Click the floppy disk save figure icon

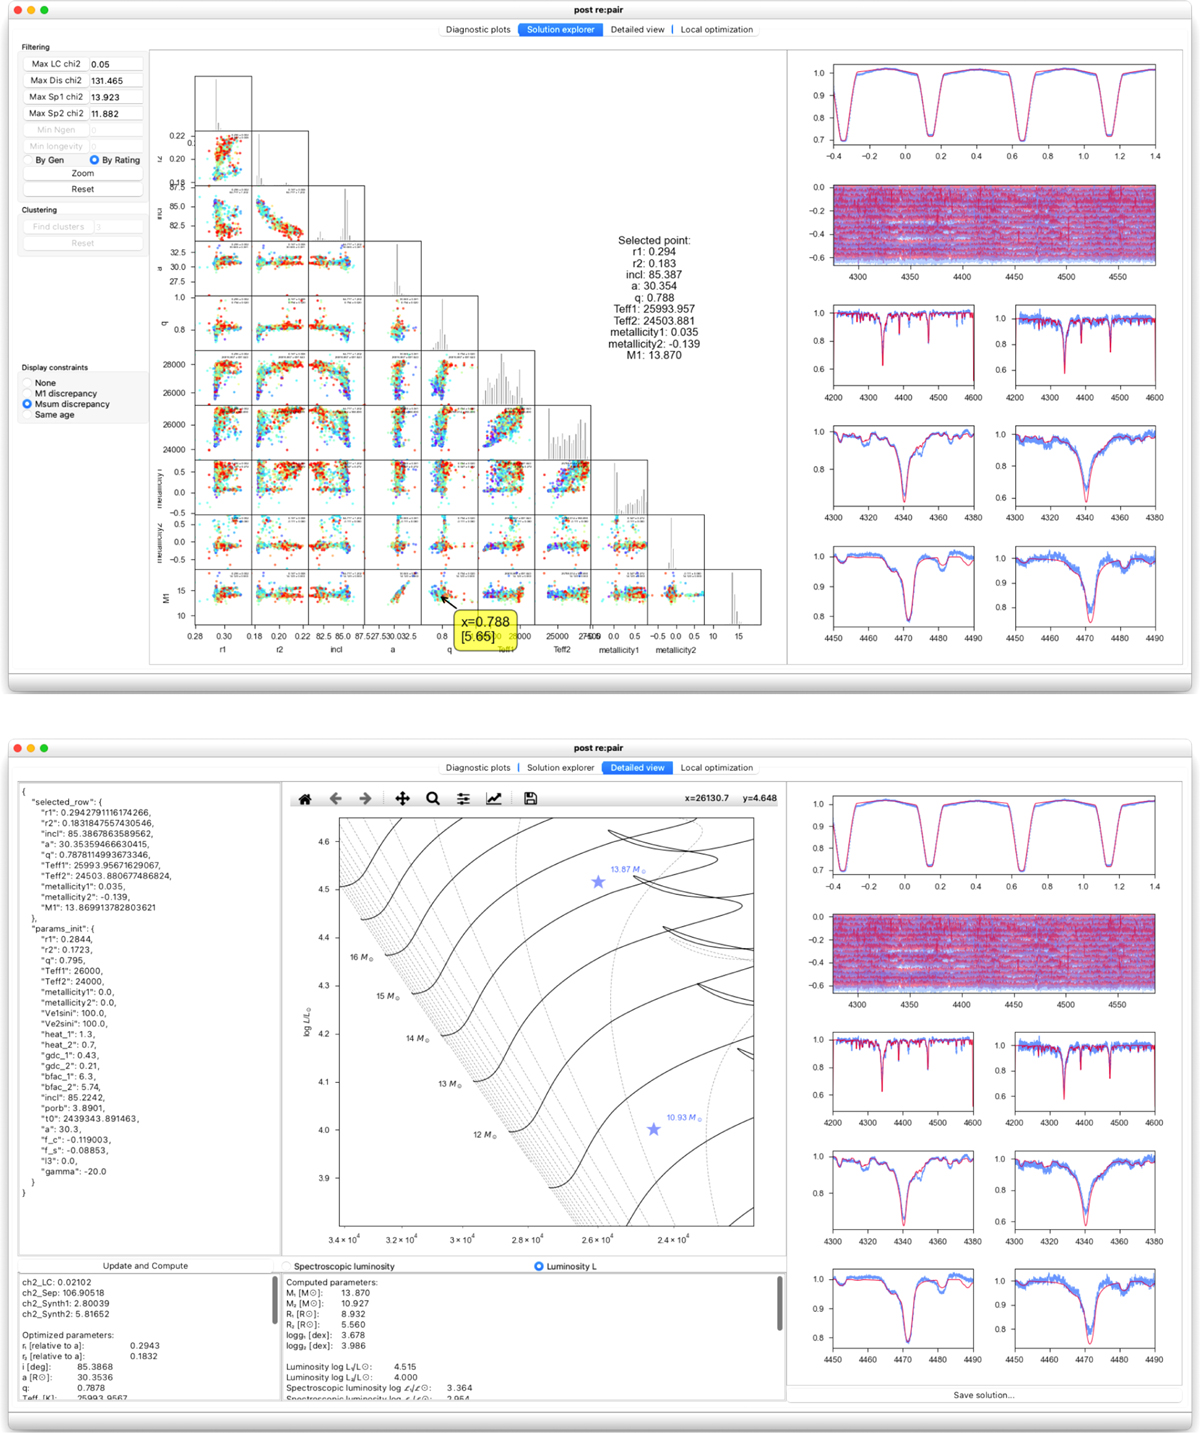coord(530,799)
